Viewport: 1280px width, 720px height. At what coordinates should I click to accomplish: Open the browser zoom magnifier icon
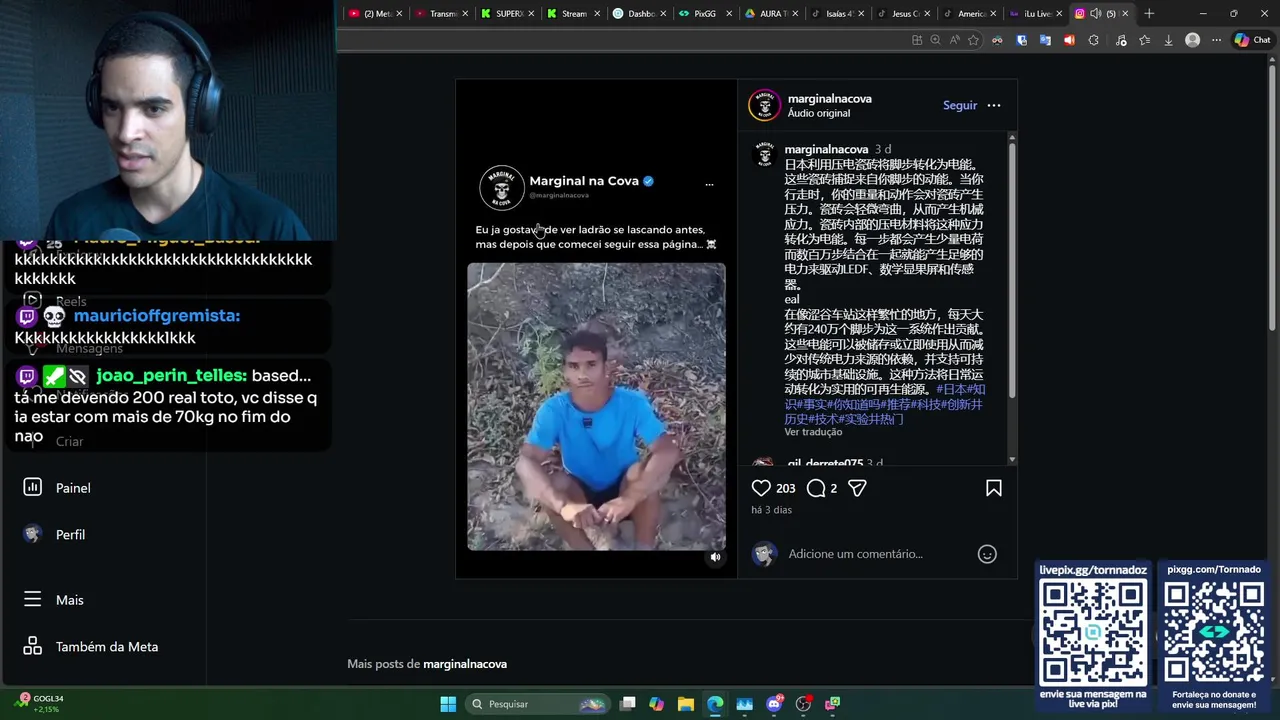935,40
